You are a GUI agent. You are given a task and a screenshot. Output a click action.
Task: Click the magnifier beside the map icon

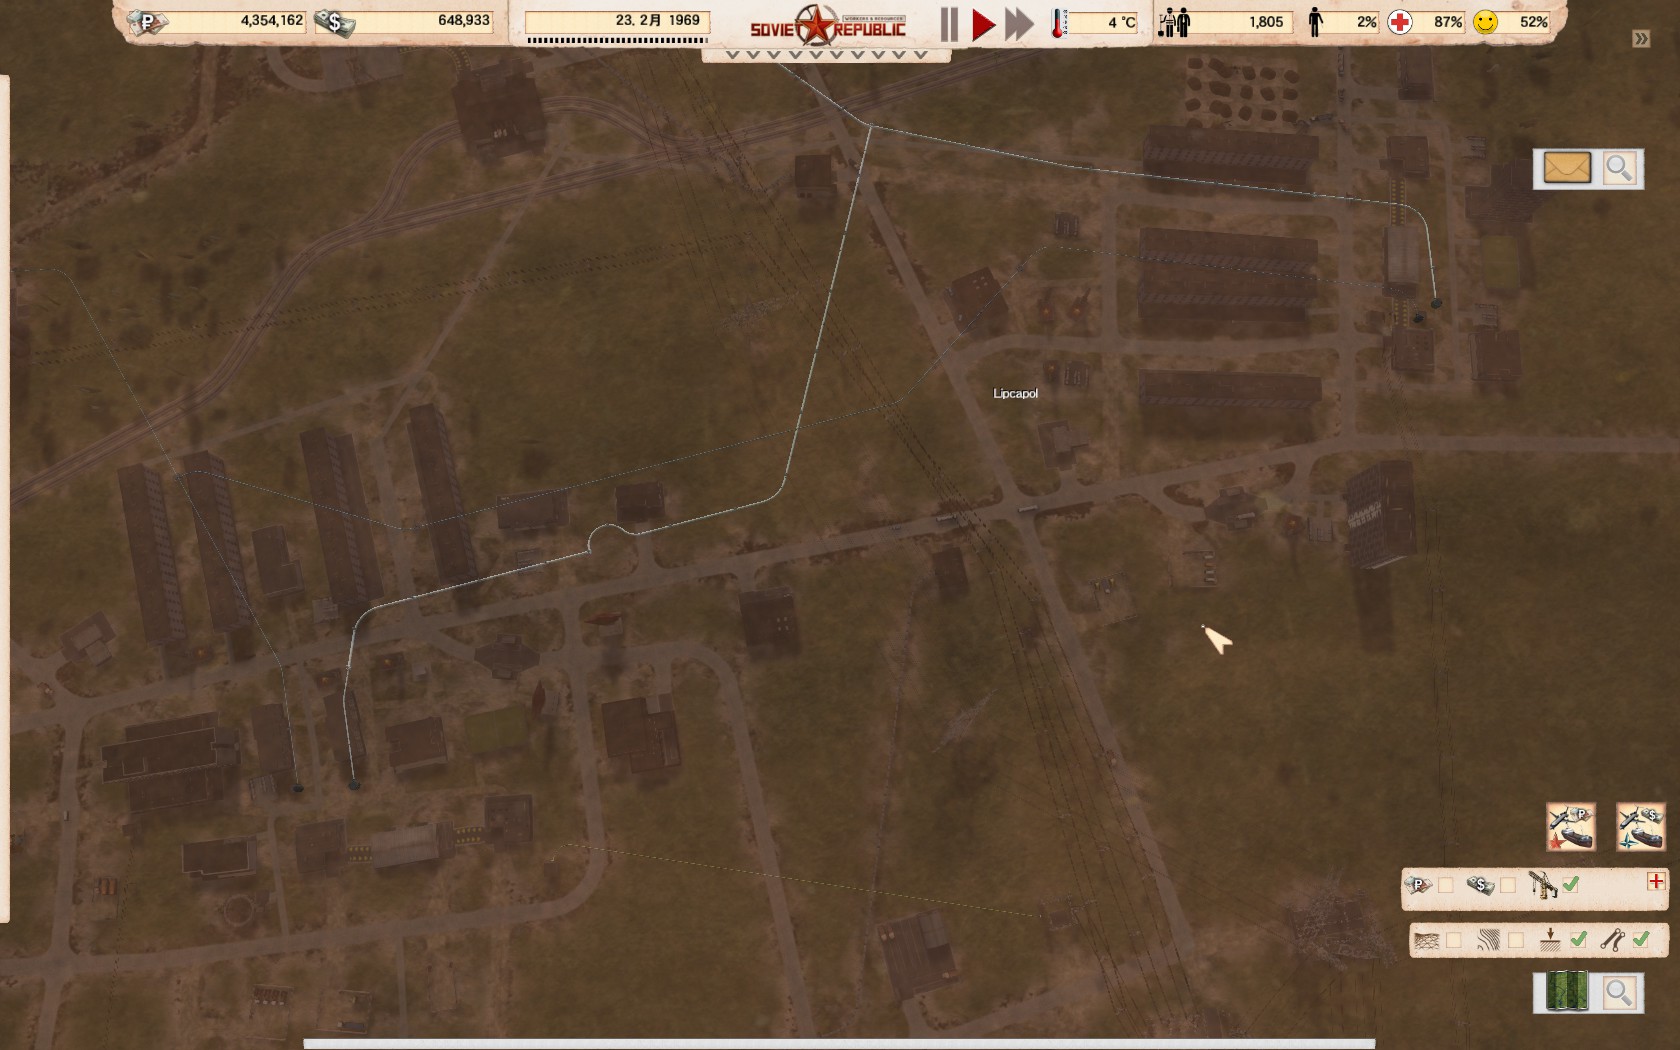coord(1619,992)
